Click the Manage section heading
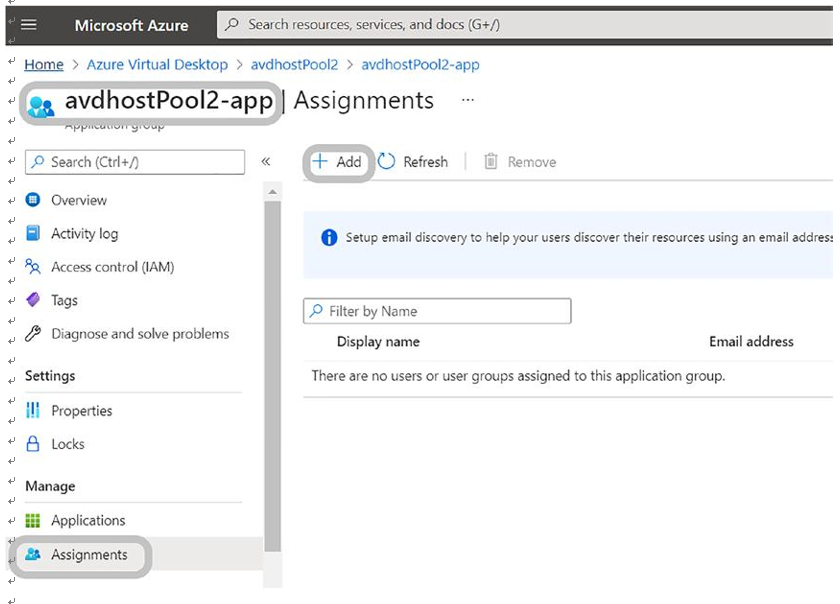This screenshot has width=840, height=604. coord(50,487)
